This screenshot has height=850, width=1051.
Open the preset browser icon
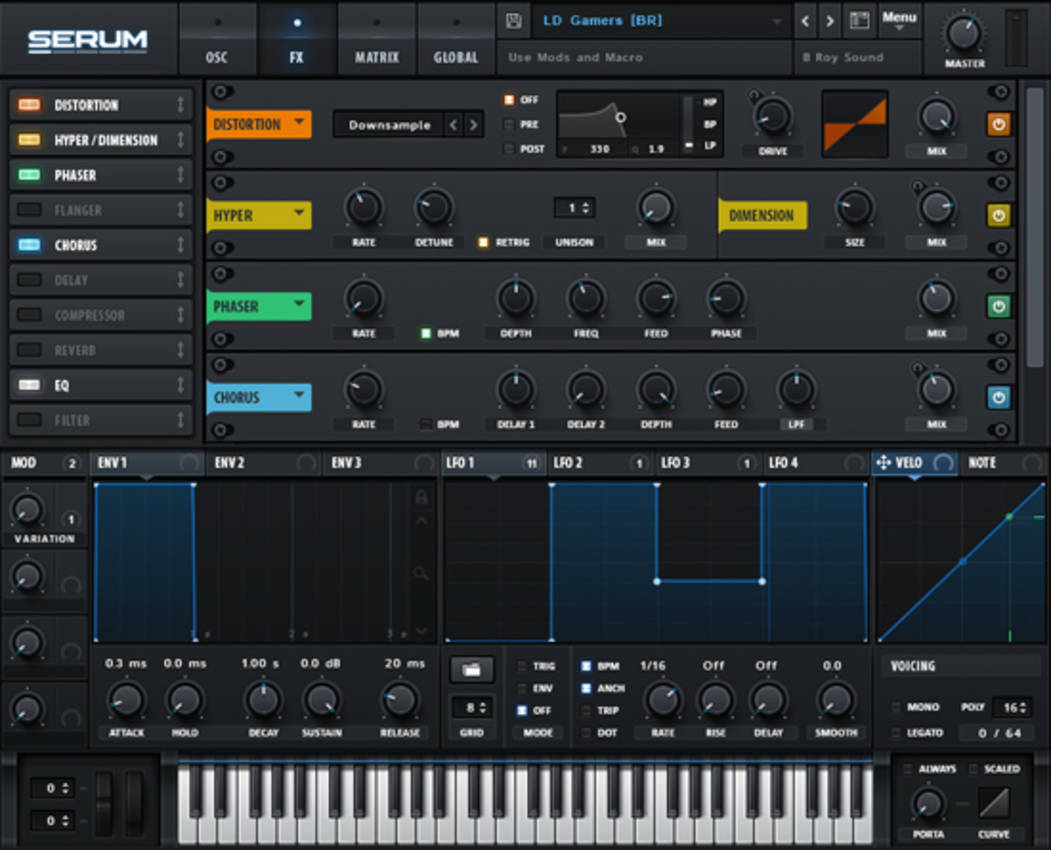(859, 21)
